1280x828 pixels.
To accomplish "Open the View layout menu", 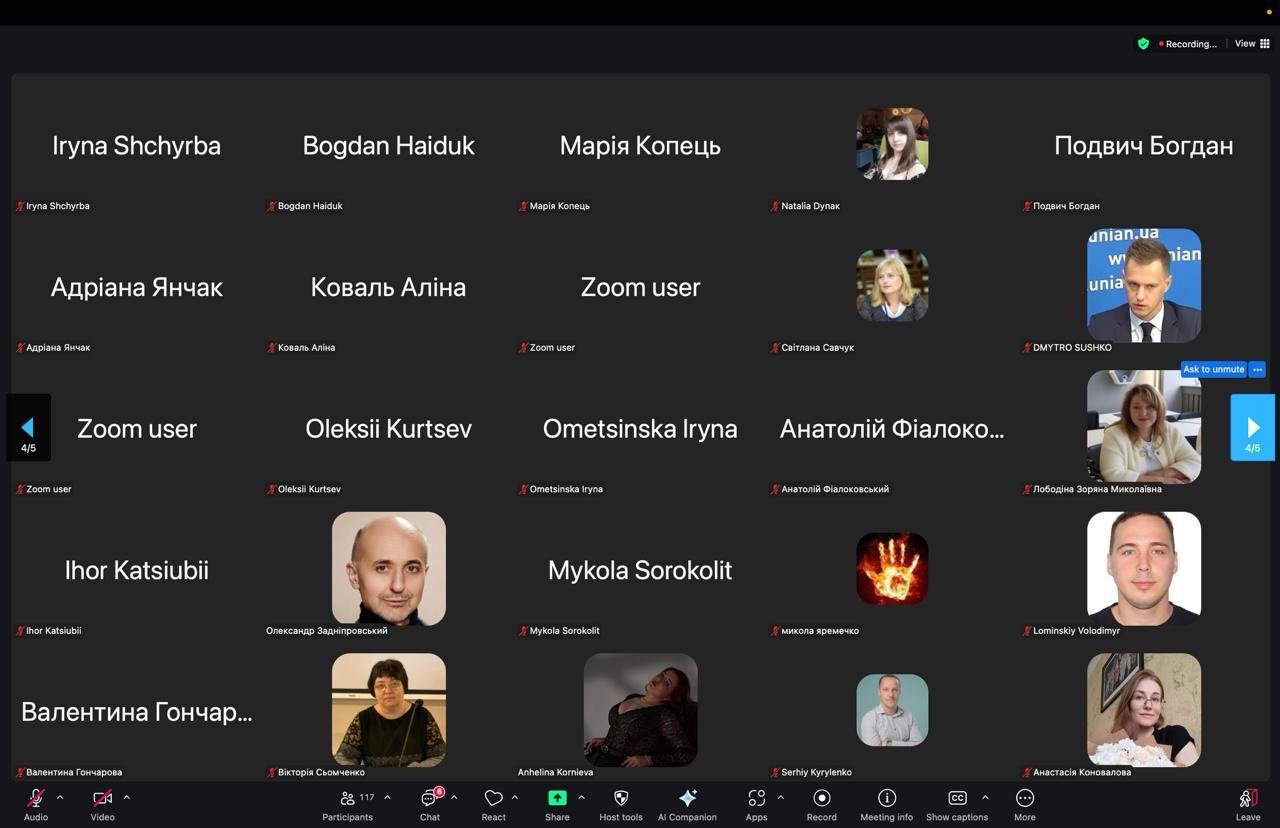I will click(1252, 44).
